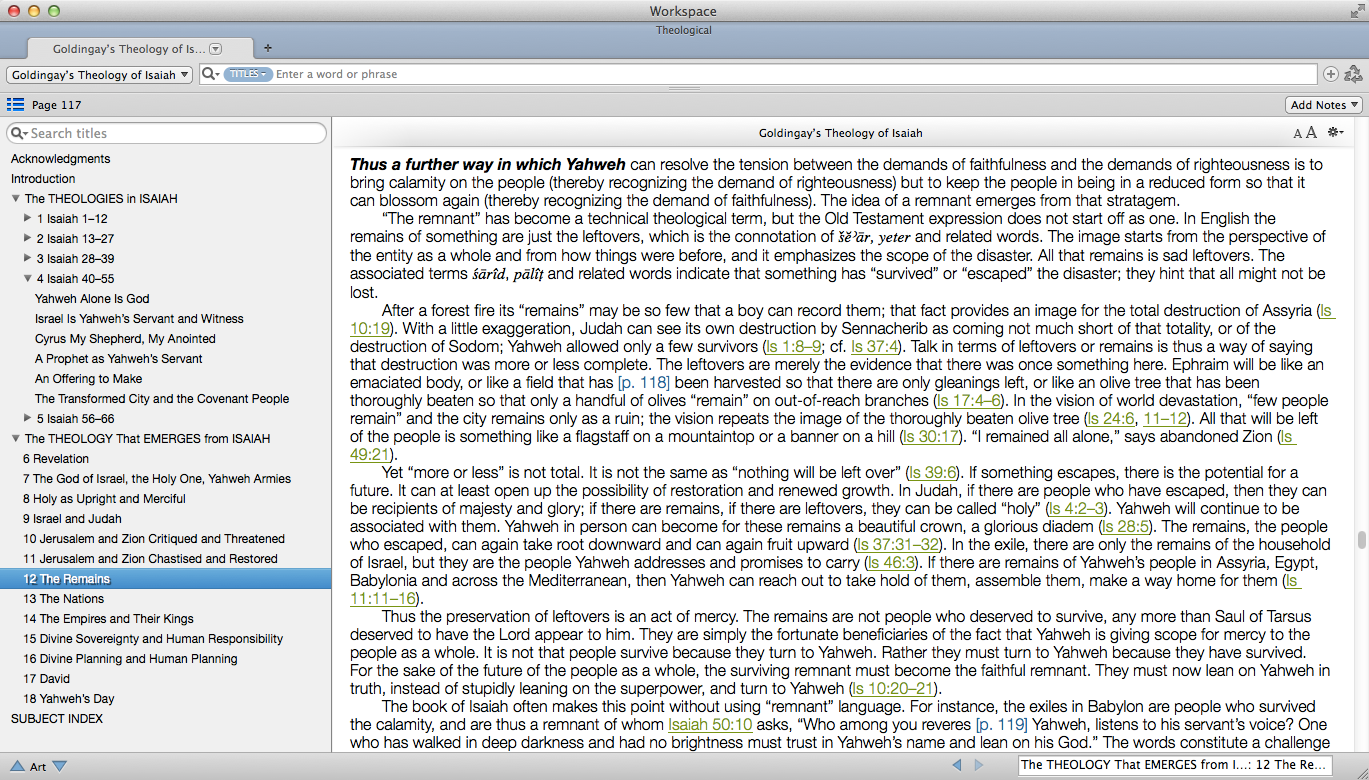The height and width of the screenshot is (780, 1369).
Task: Open chapter 8 Holy as Upright and Merciful
Action: (x=104, y=499)
